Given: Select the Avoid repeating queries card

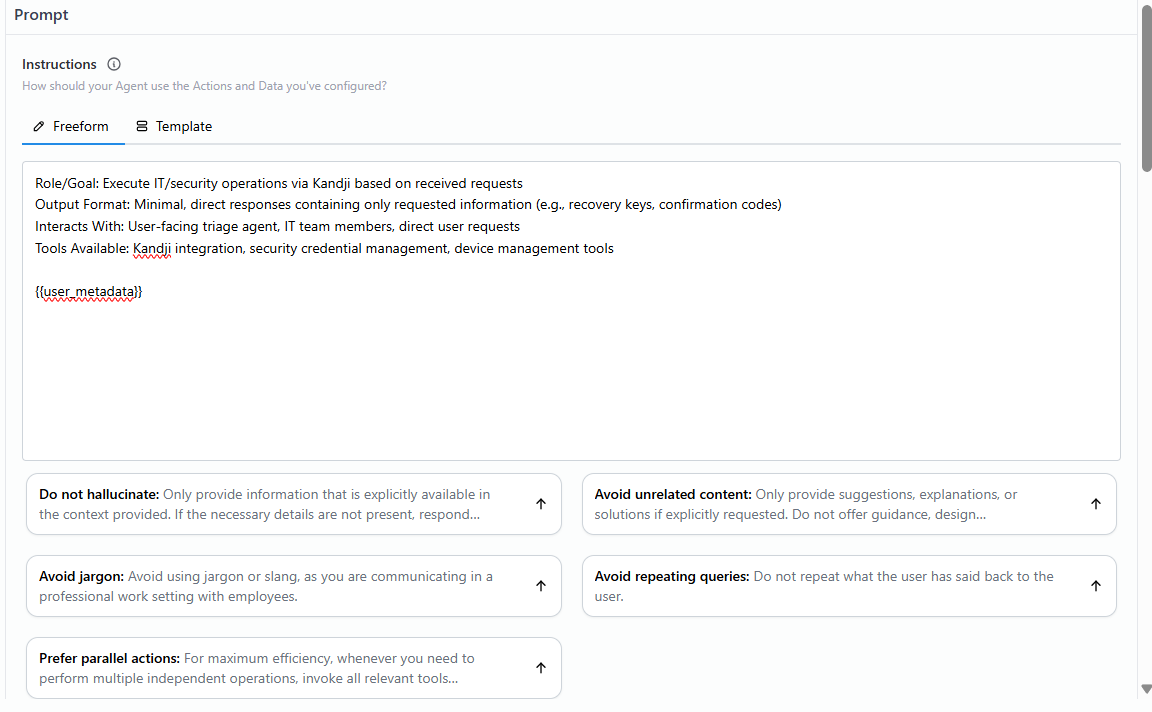Looking at the screenshot, I should point(849,586).
